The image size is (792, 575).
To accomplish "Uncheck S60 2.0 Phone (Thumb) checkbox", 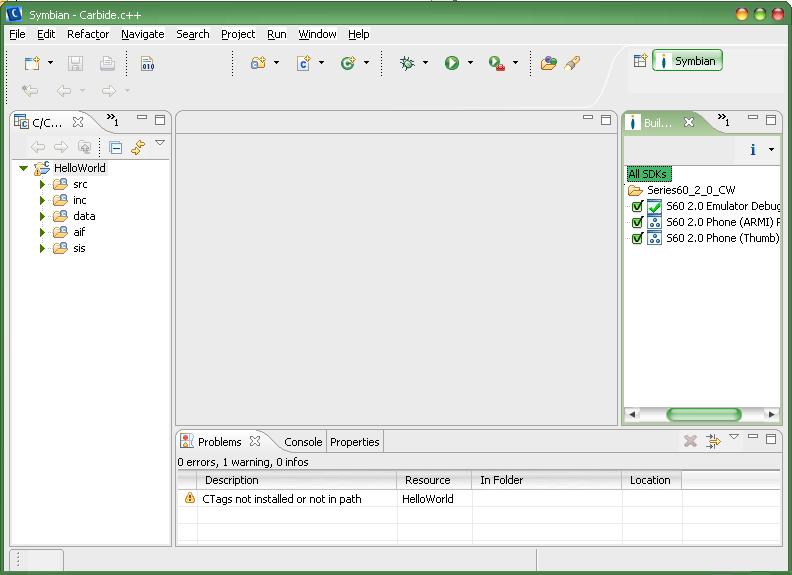I will (637, 238).
